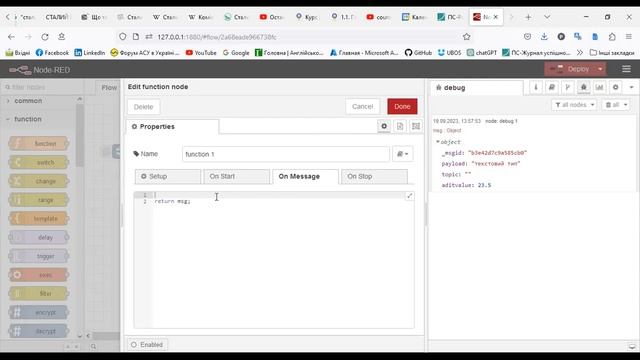Image resolution: width=640 pixels, height=360 pixels.
Task: Switch to the On Start tab
Action: click(x=236, y=176)
